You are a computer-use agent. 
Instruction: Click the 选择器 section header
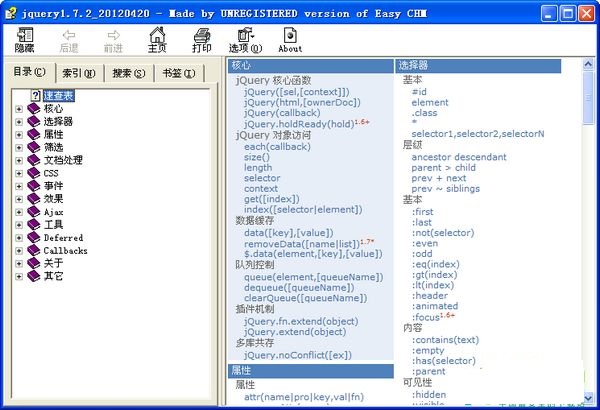pos(478,65)
